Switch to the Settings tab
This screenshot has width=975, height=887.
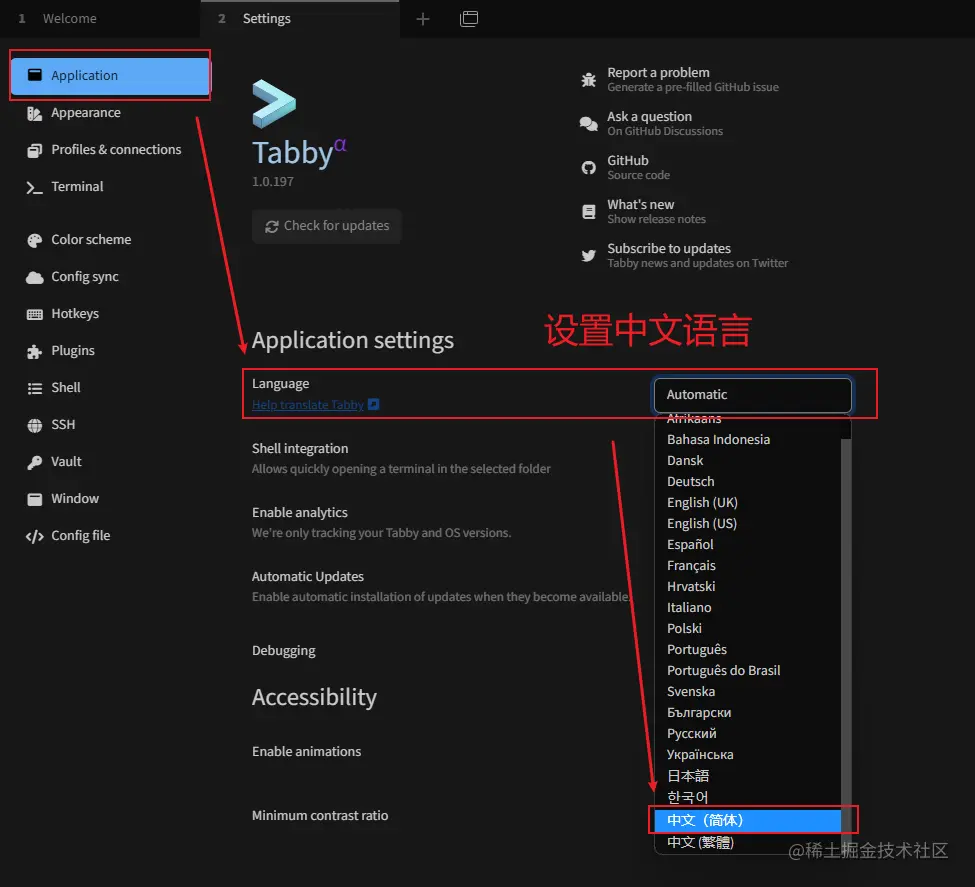pyautogui.click(x=300, y=19)
